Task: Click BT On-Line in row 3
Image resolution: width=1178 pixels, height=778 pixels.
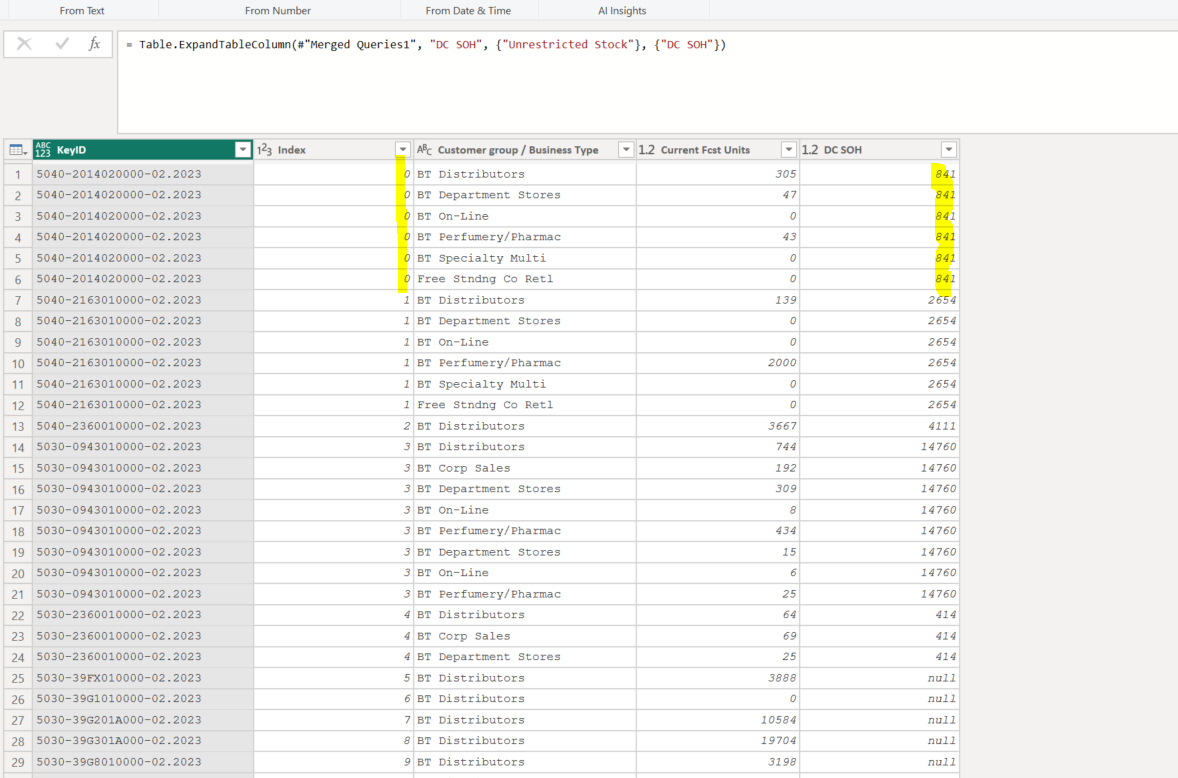Action: point(524,216)
